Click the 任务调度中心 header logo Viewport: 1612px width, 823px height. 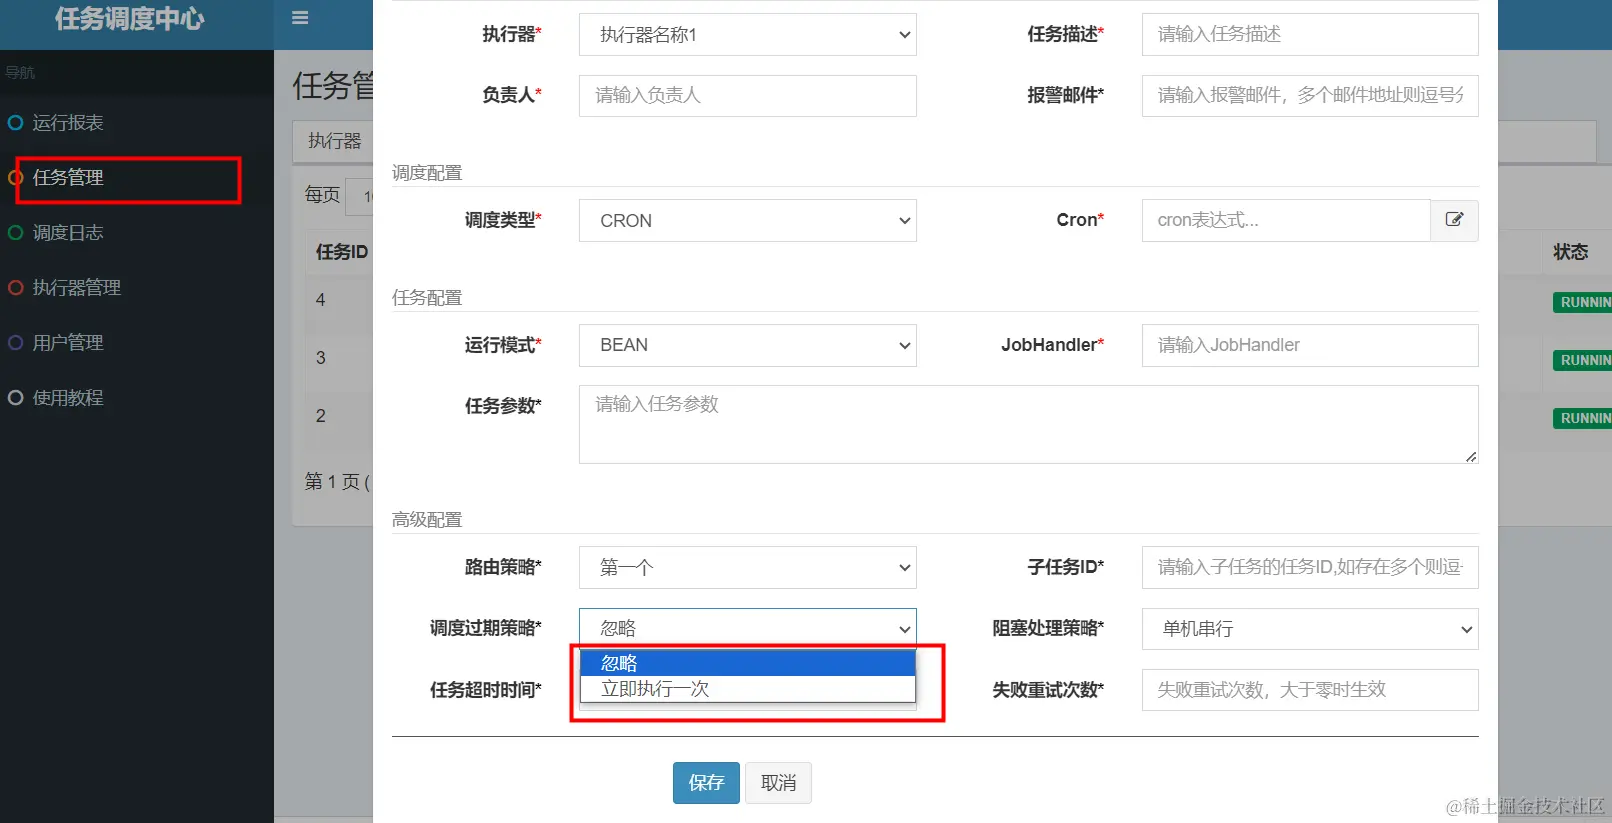pyautogui.click(x=130, y=19)
